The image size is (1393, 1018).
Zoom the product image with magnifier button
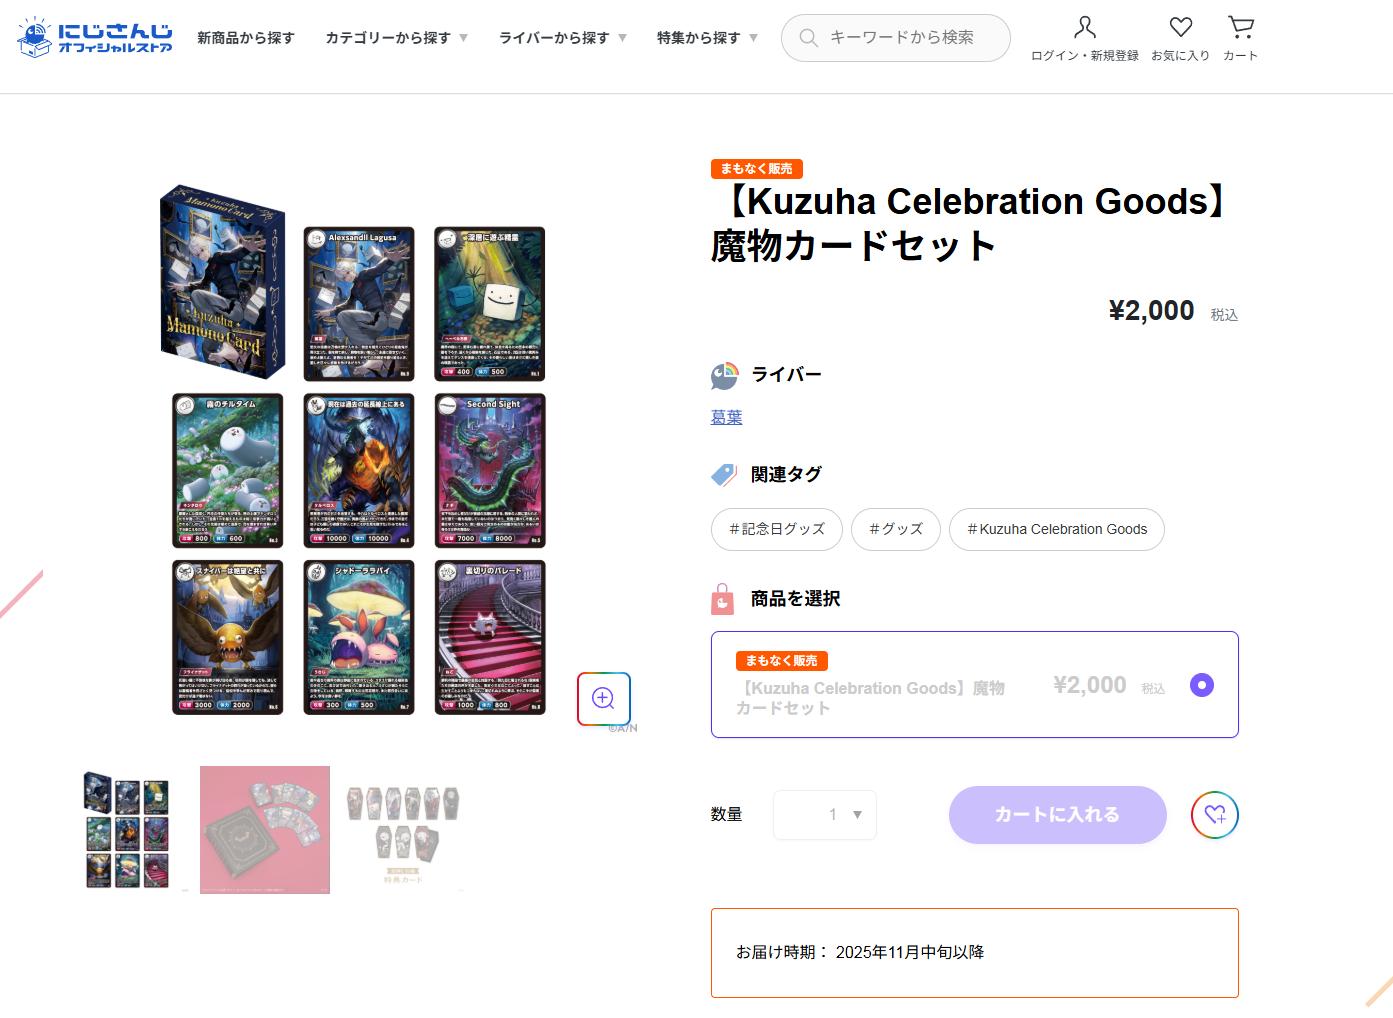pyautogui.click(x=603, y=698)
